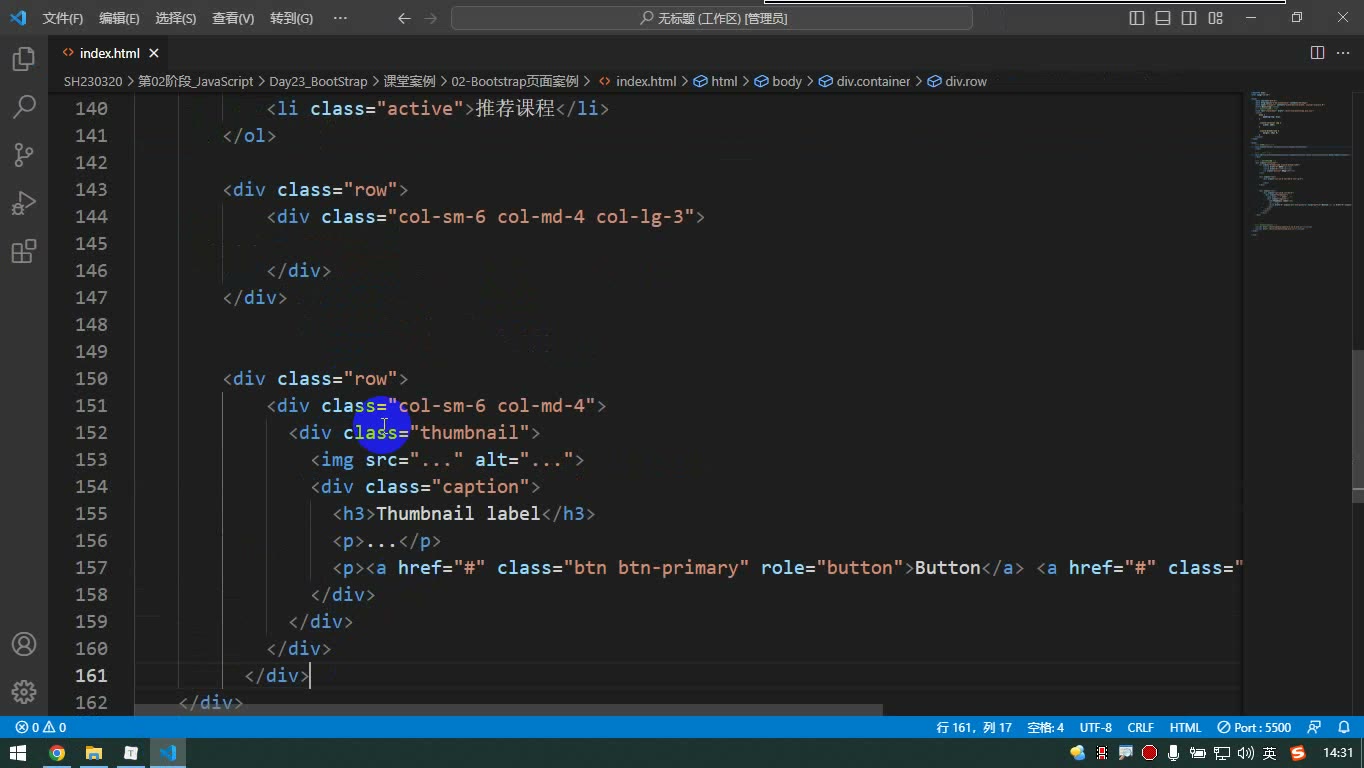Expand the body breadcrumb

pos(778,81)
